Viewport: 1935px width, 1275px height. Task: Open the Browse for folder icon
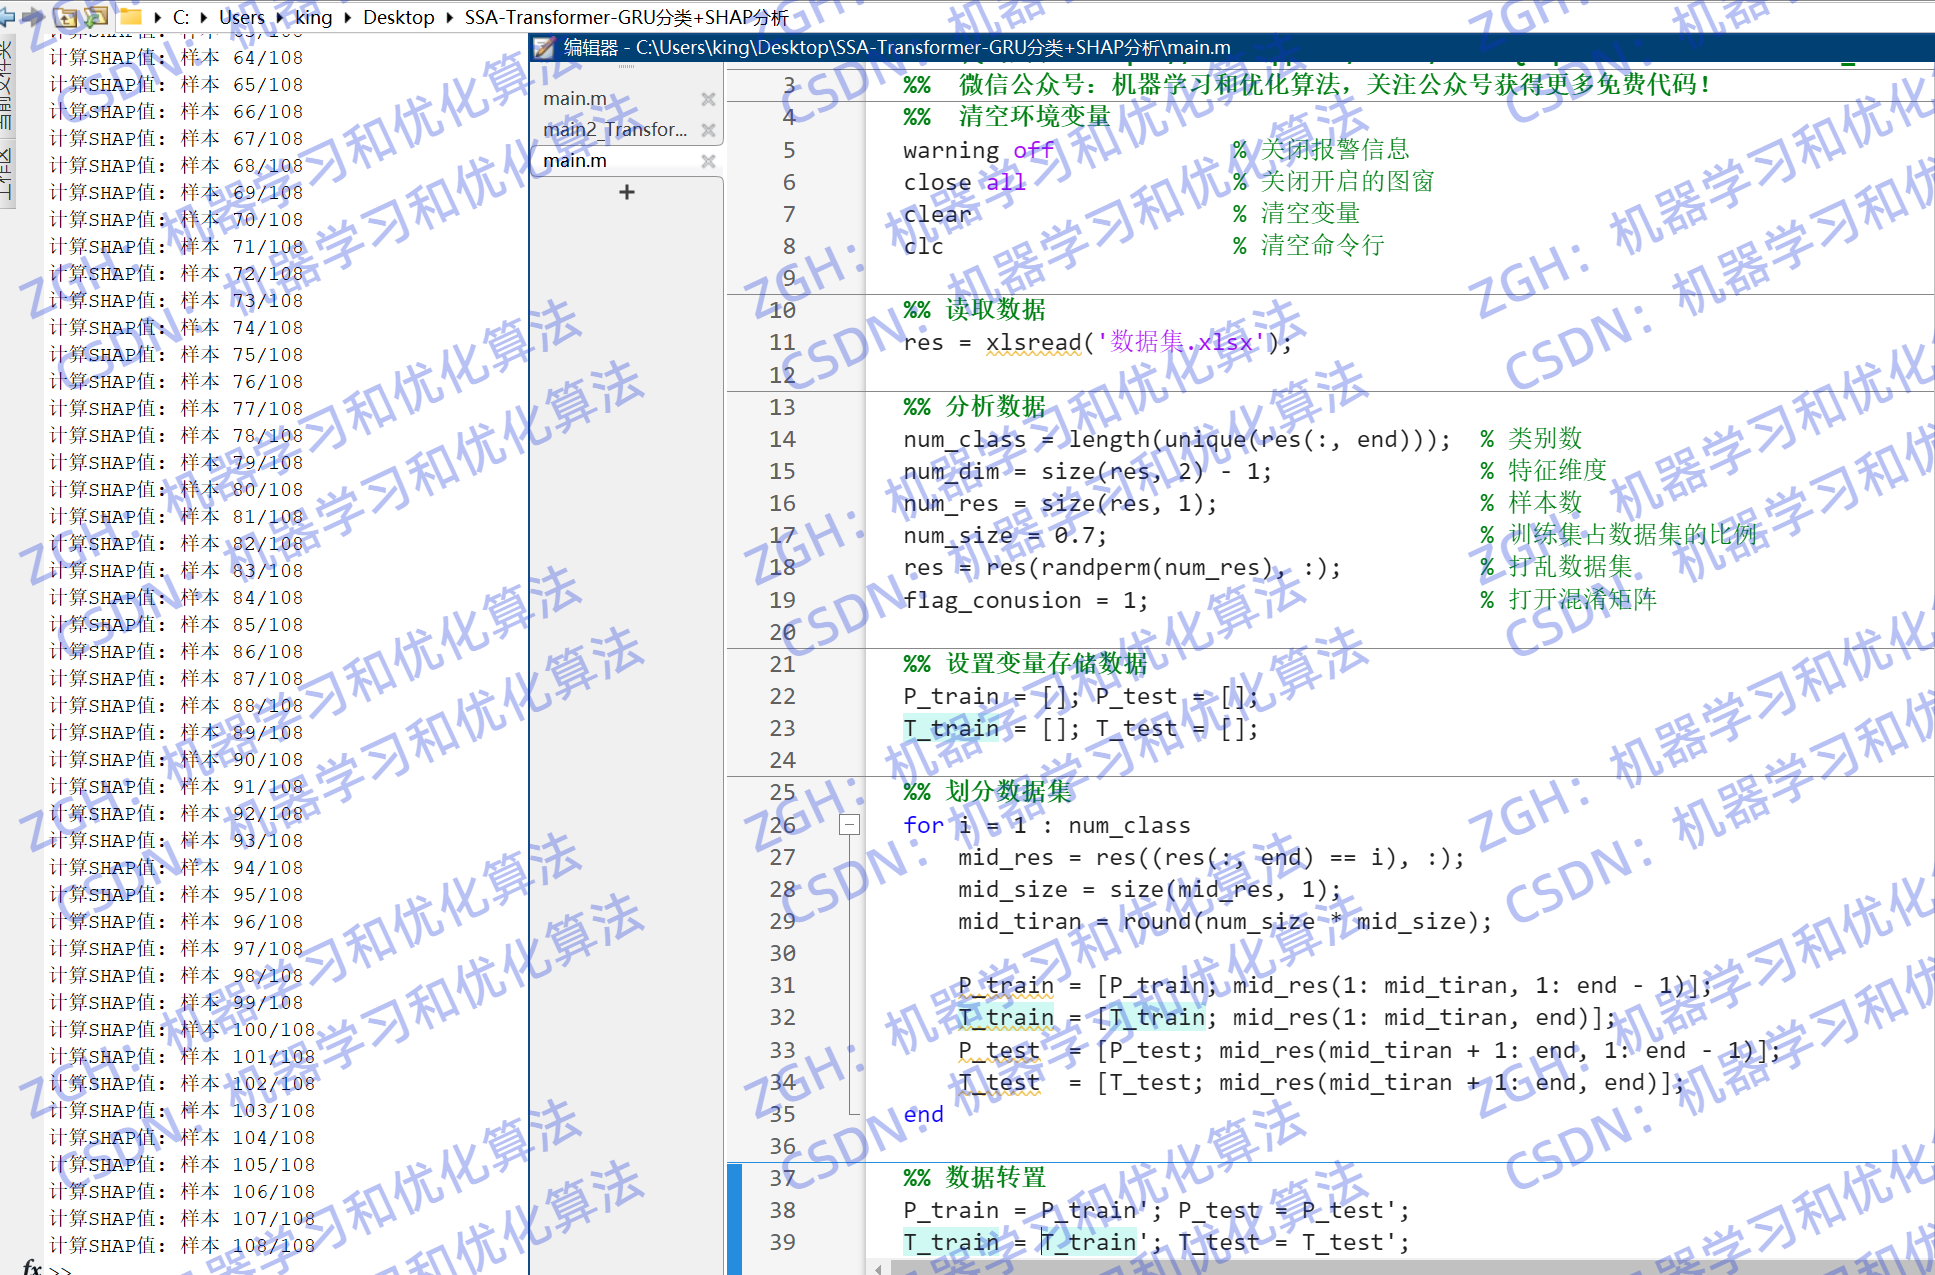97,16
